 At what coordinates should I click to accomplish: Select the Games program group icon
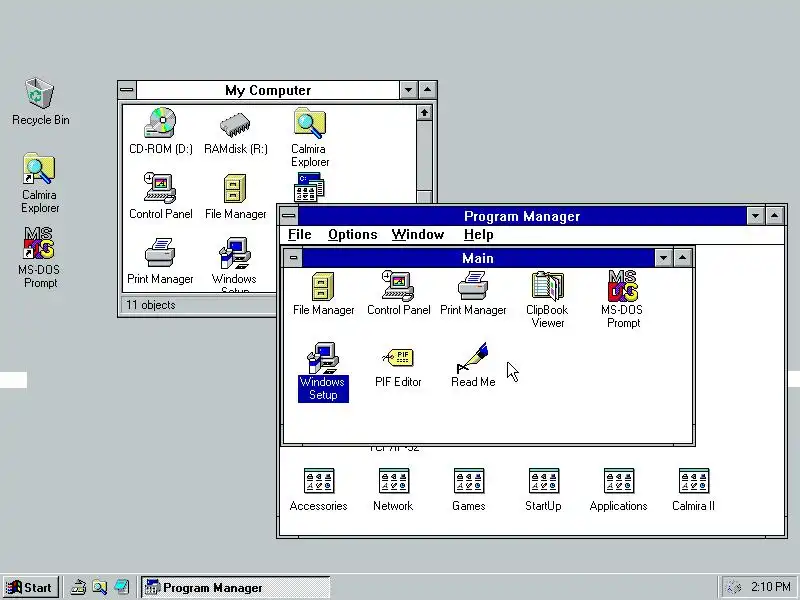(468, 490)
